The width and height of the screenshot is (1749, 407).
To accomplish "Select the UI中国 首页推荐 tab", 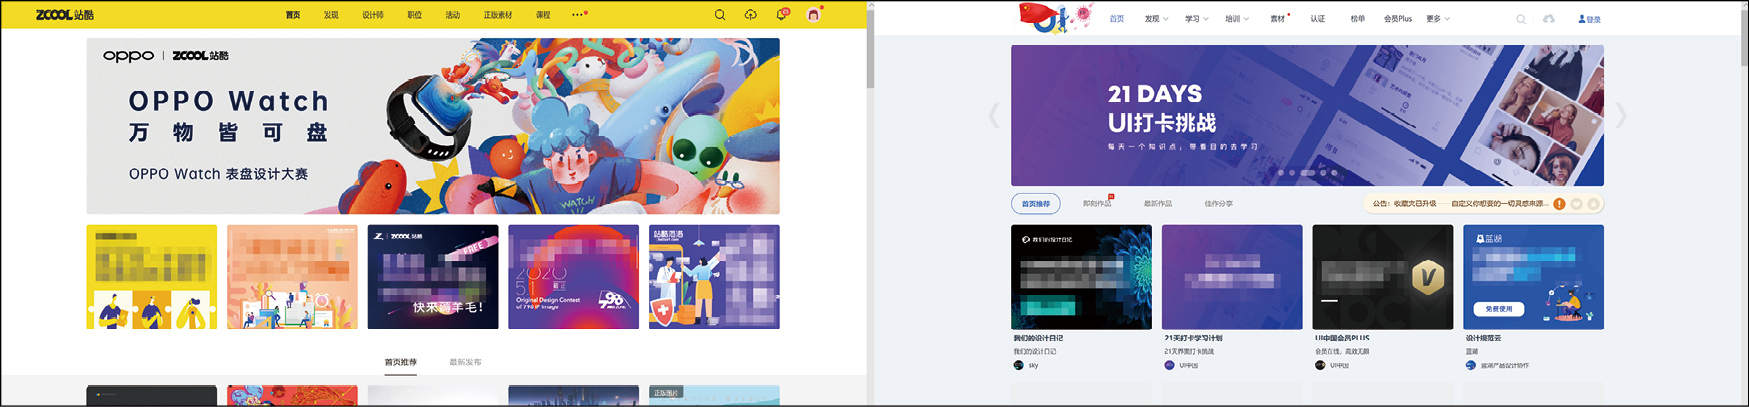I will click(x=1036, y=204).
